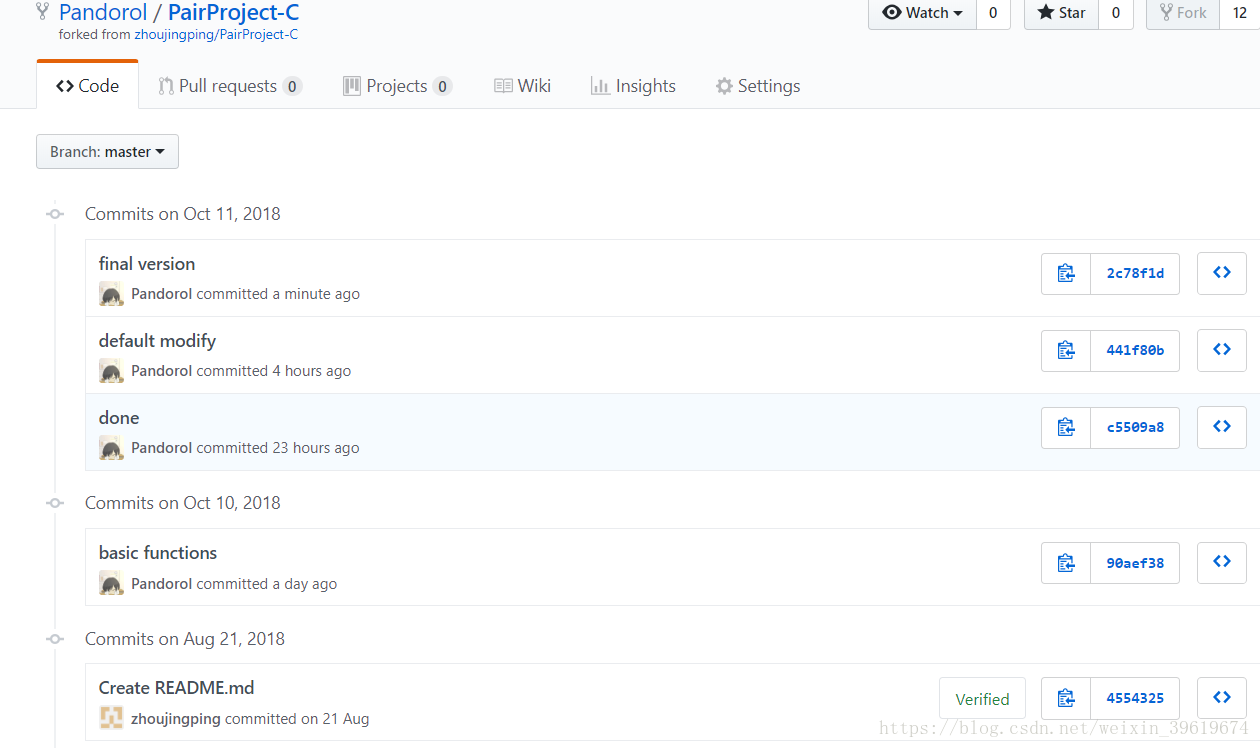The height and width of the screenshot is (748, 1260).
Task: Copy full SHA for commit 441f80b
Action: 1066,350
